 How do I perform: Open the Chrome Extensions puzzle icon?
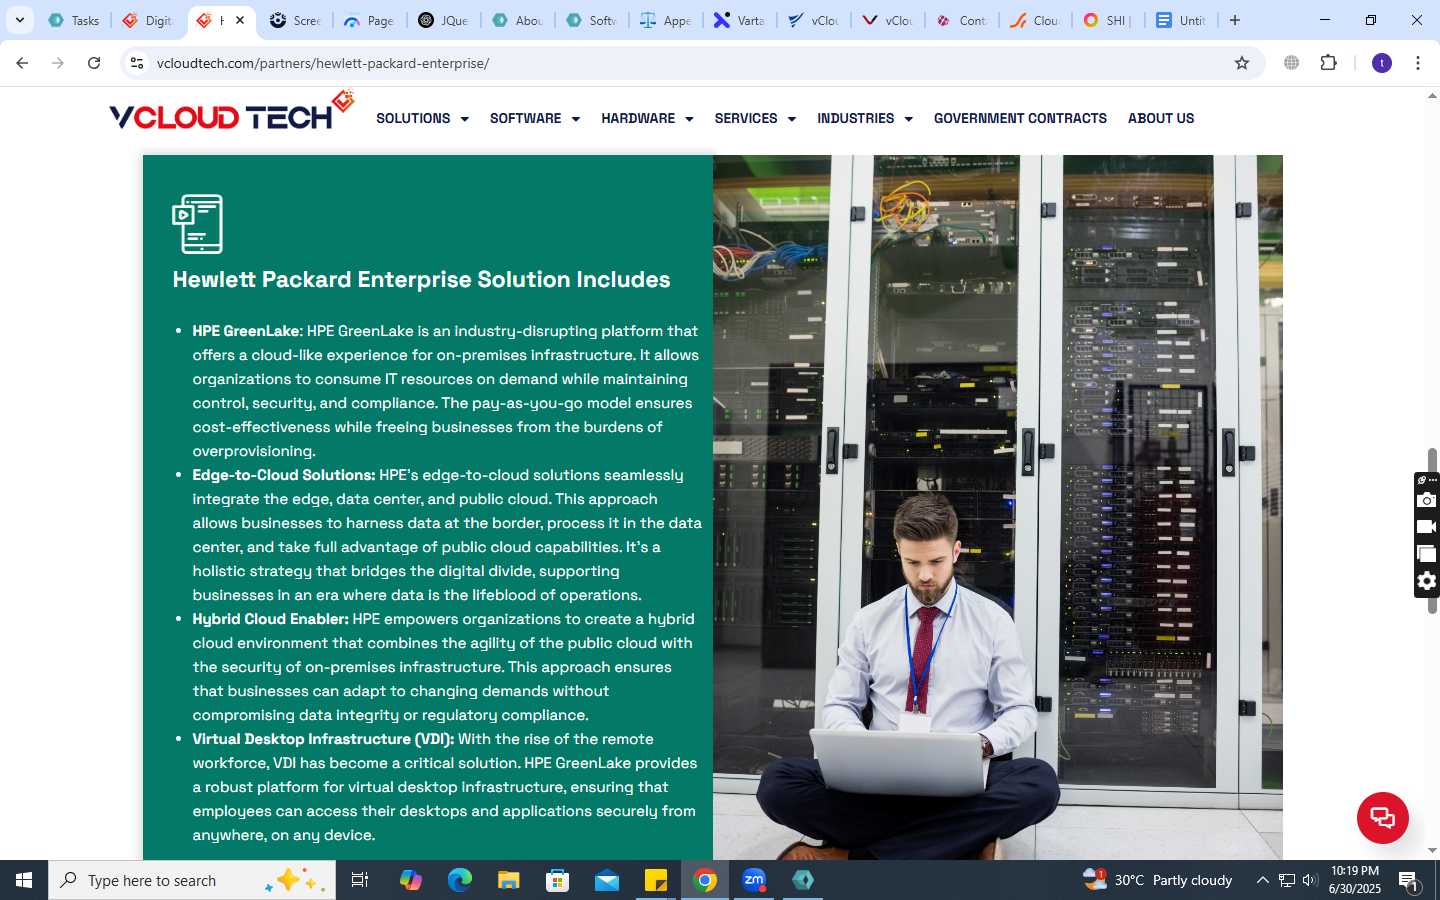tap(1328, 63)
